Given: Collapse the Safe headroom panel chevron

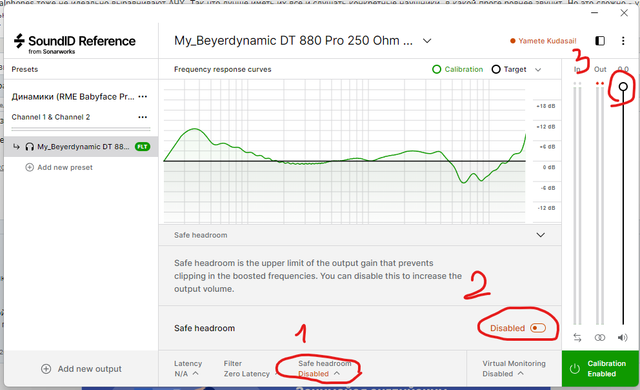Looking at the screenshot, I should coord(540,235).
